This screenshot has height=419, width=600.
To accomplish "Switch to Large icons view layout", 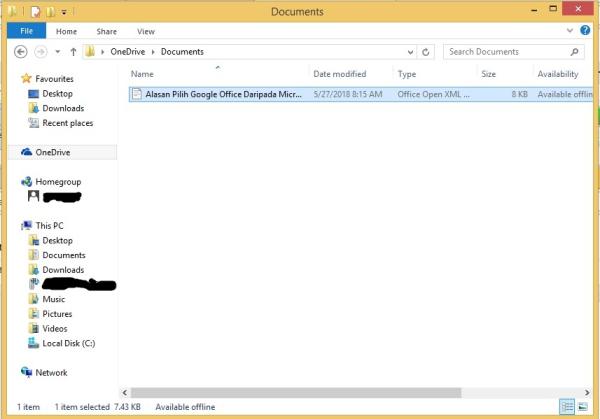I will click(583, 408).
